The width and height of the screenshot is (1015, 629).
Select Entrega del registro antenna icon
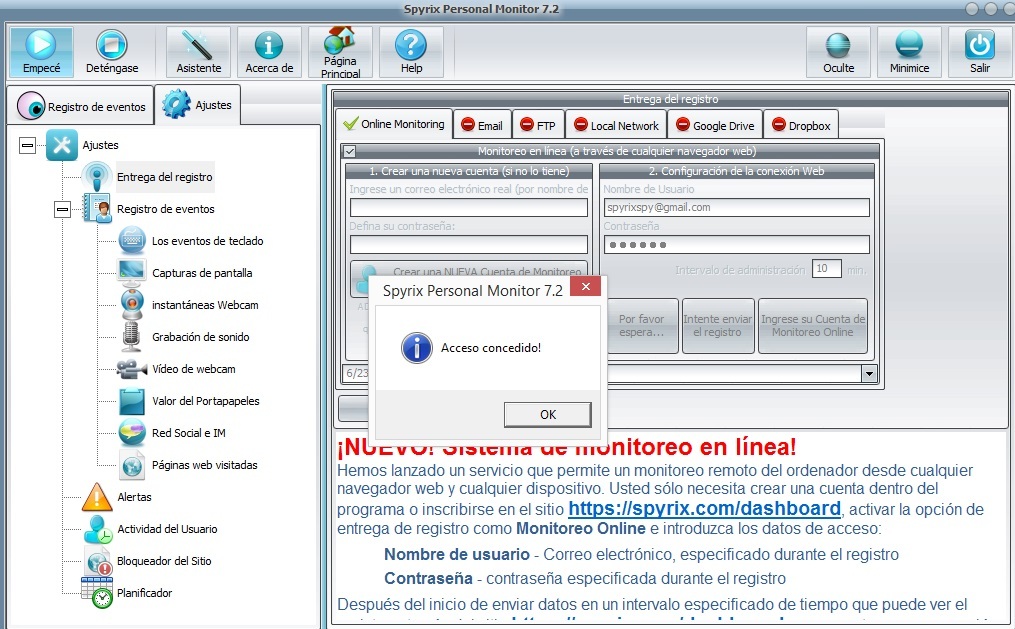coord(97,177)
